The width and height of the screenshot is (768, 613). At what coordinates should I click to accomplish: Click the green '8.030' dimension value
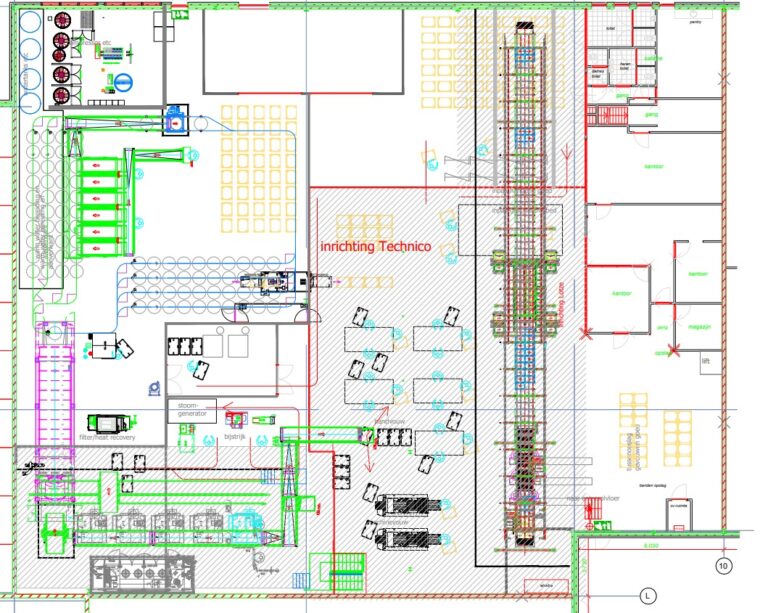click(650, 545)
